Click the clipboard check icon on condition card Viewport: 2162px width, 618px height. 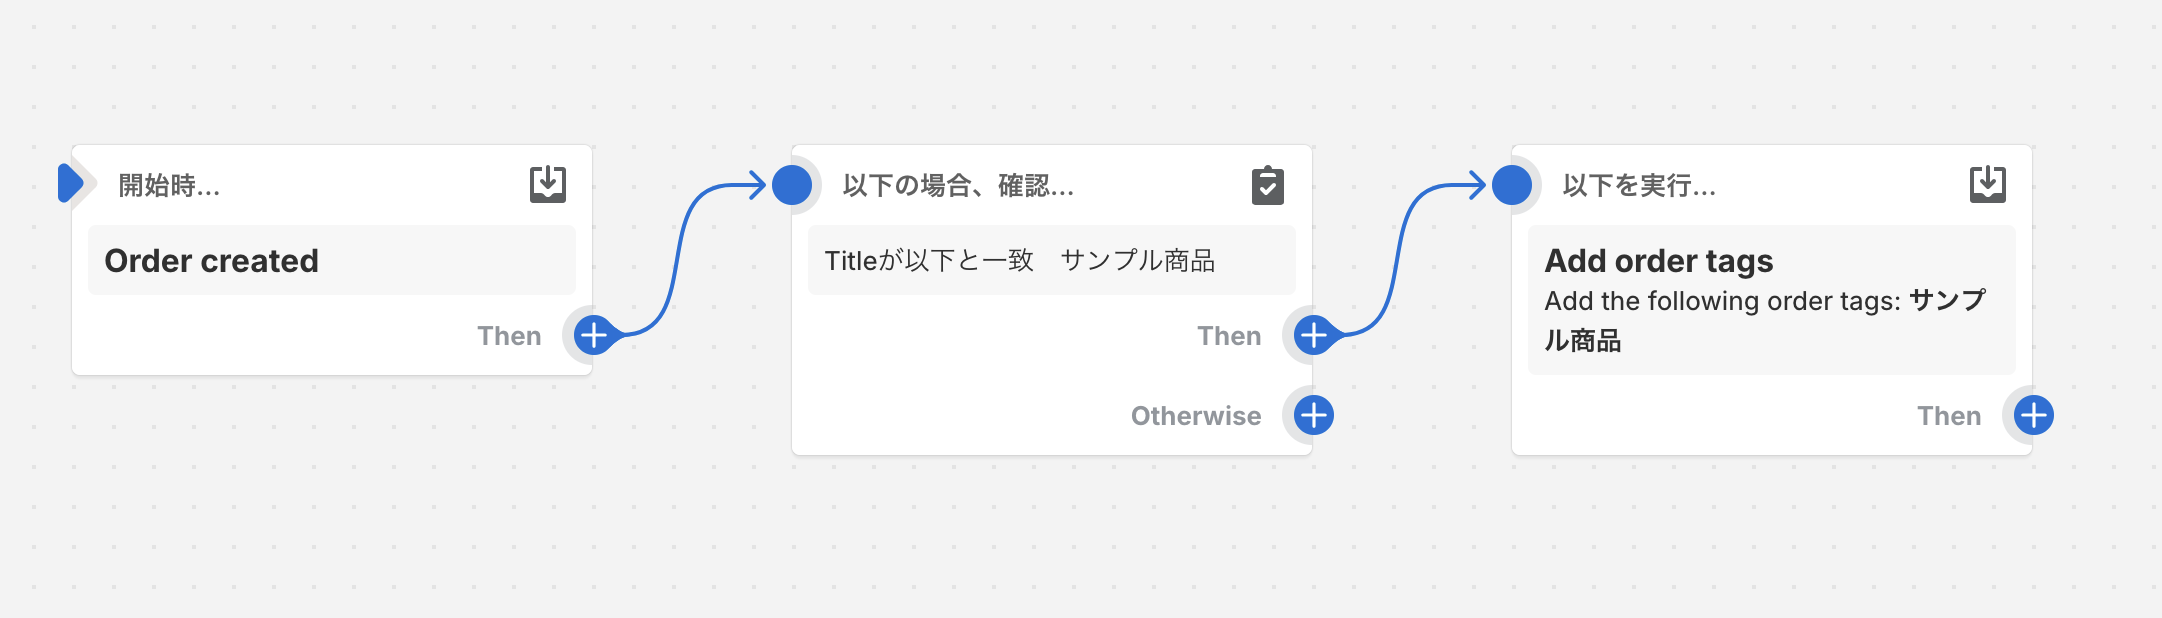1267,185
